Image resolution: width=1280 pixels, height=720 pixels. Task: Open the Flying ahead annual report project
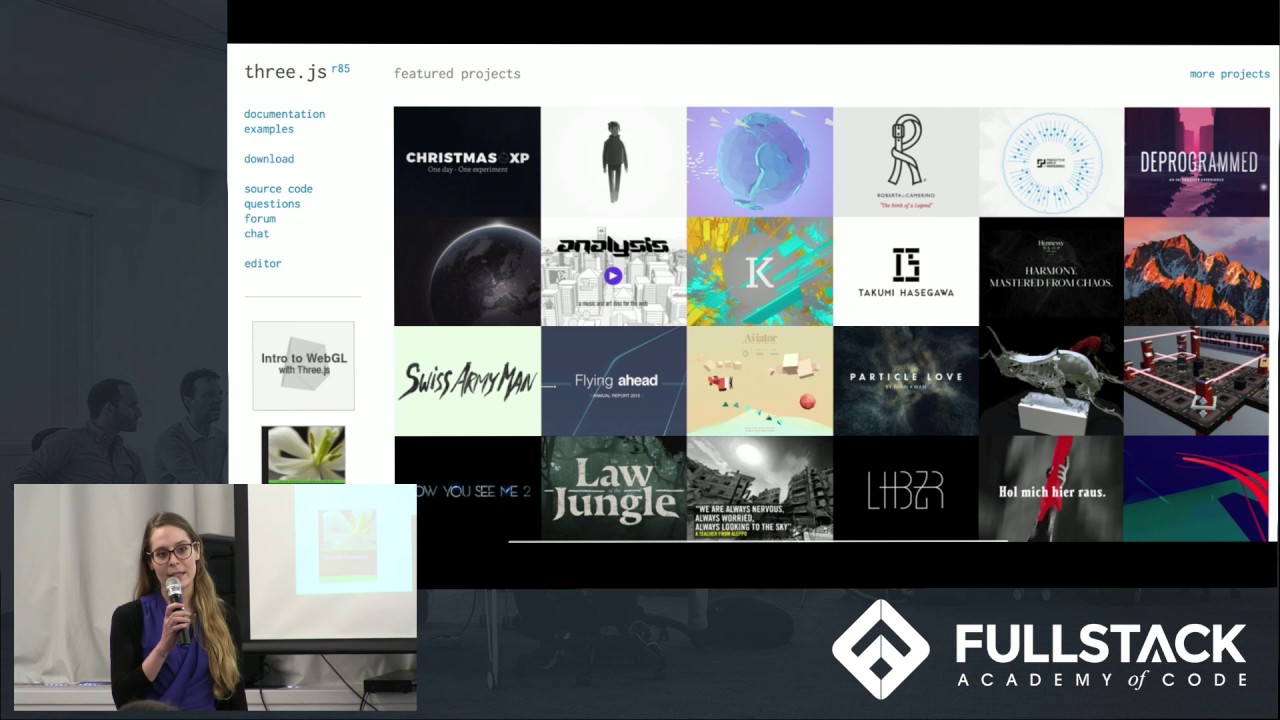pyautogui.click(x=614, y=381)
